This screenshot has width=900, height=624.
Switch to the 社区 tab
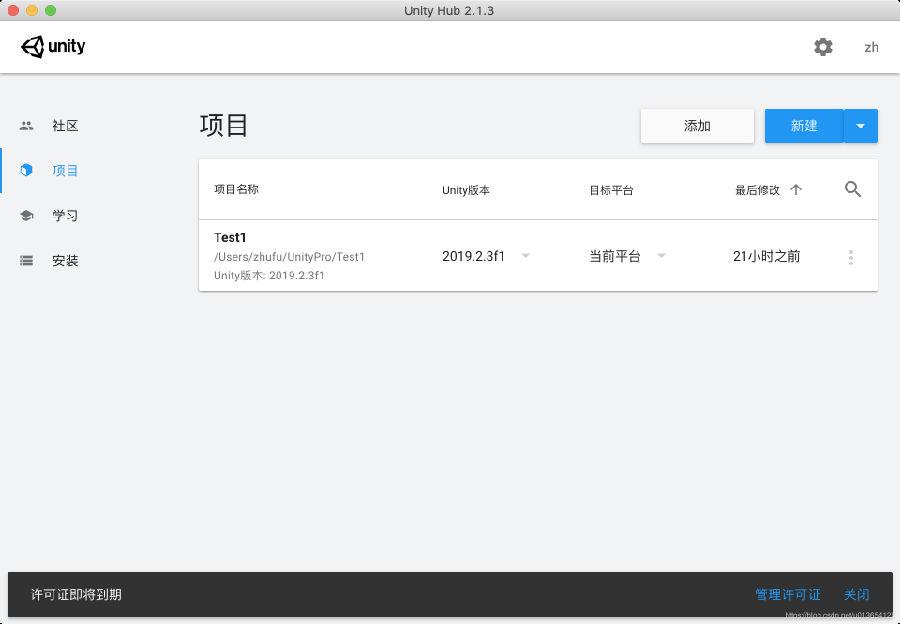[65, 126]
